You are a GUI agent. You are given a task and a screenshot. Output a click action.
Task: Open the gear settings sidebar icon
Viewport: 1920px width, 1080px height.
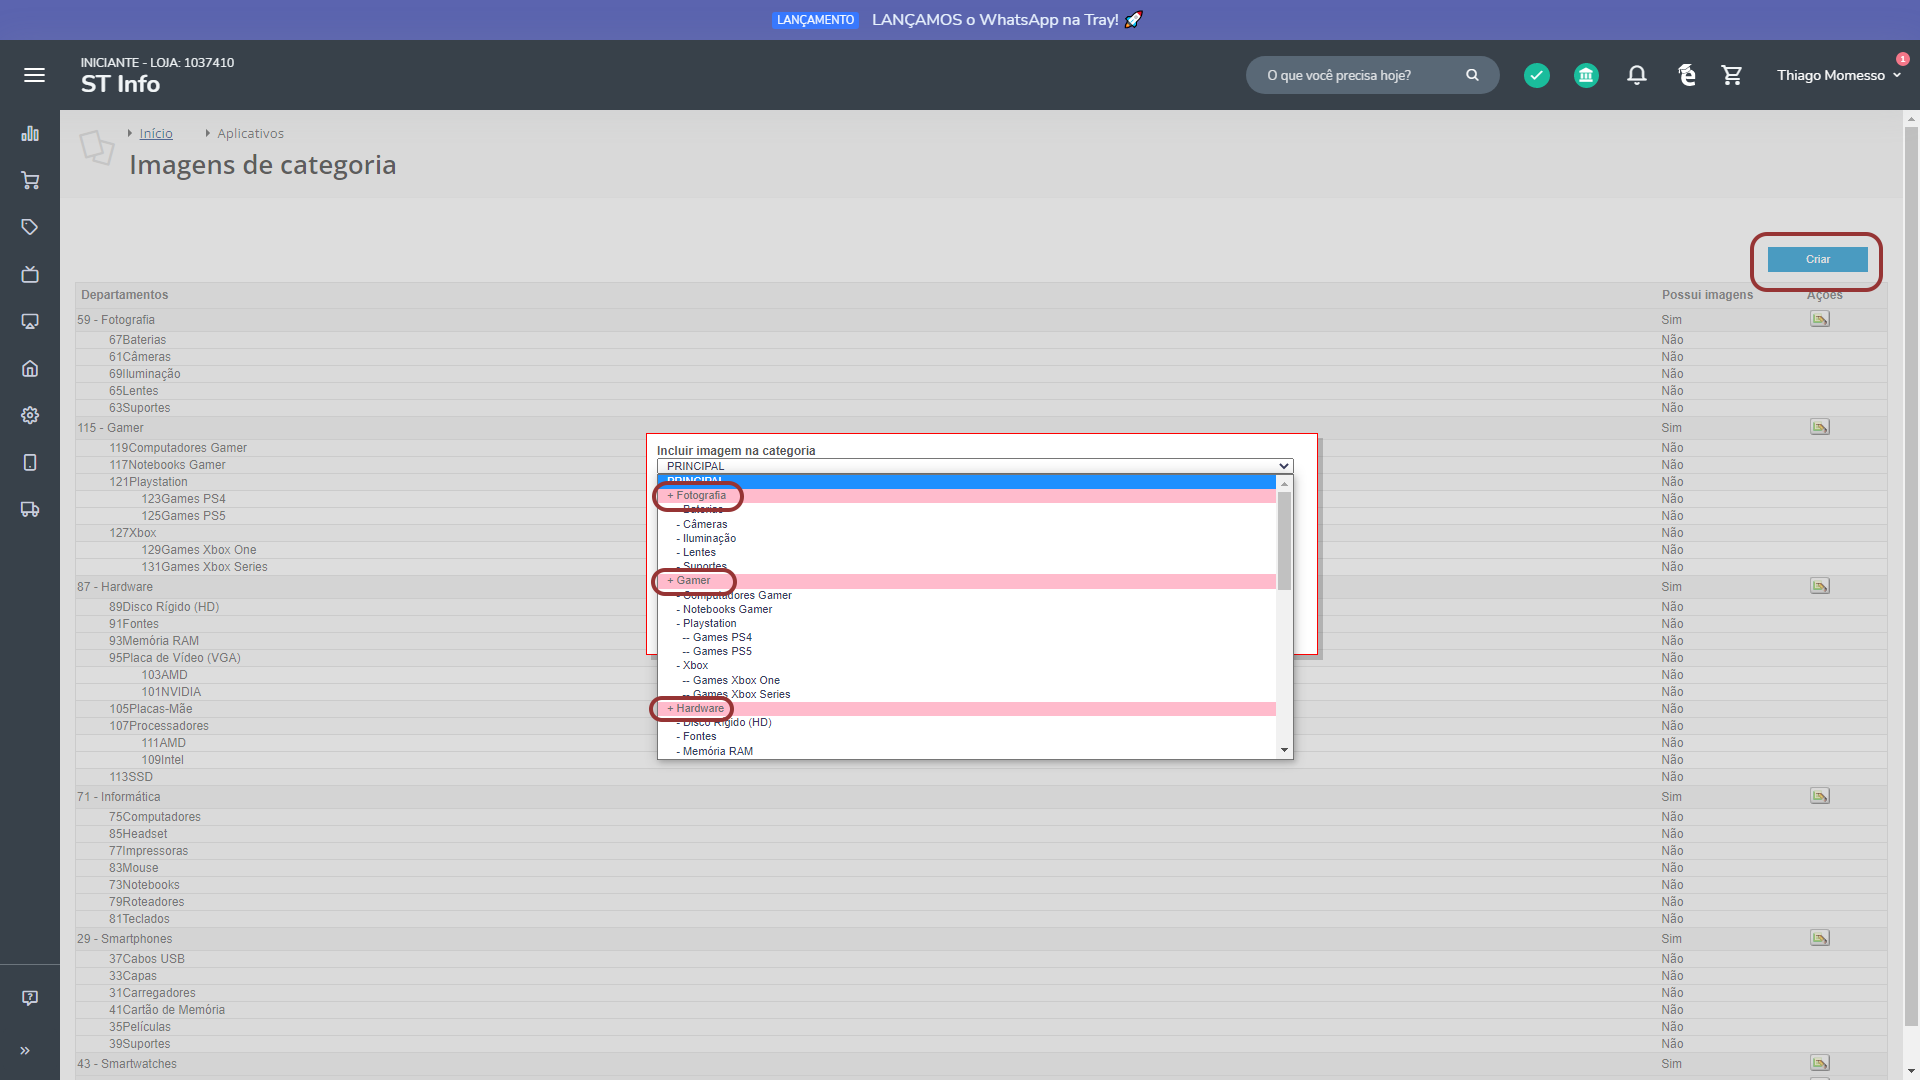tap(30, 415)
